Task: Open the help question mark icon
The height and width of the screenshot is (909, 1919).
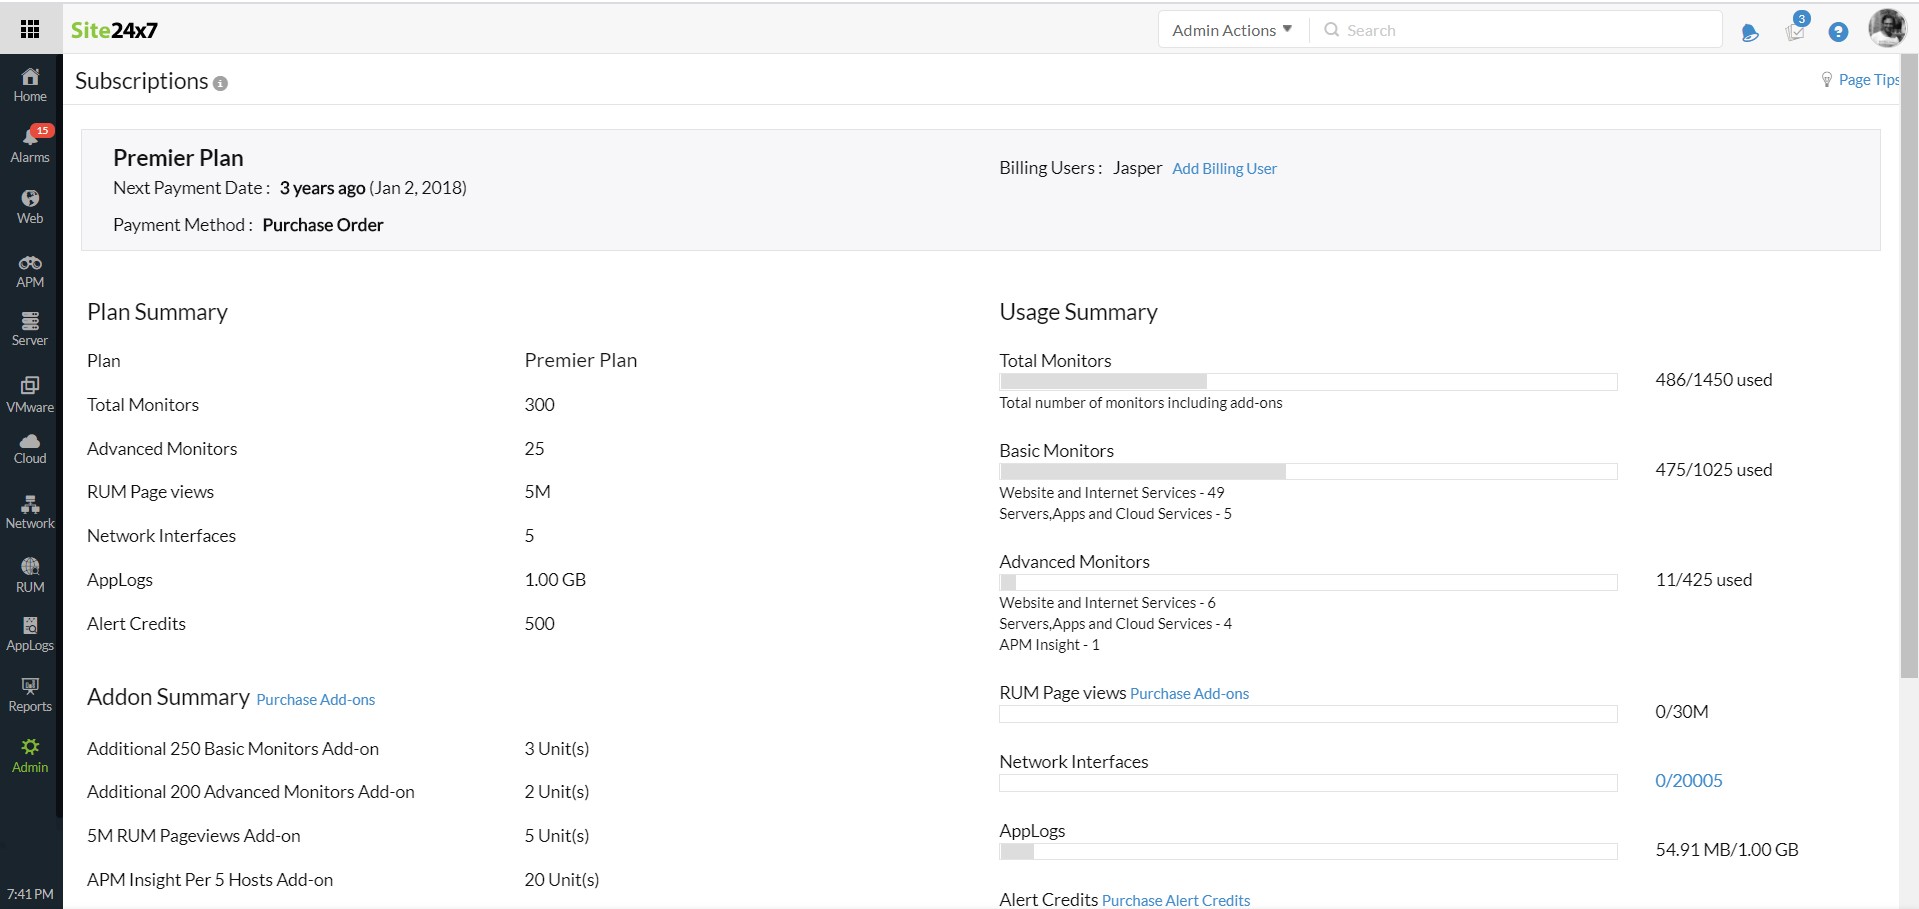Action: pos(1837,32)
